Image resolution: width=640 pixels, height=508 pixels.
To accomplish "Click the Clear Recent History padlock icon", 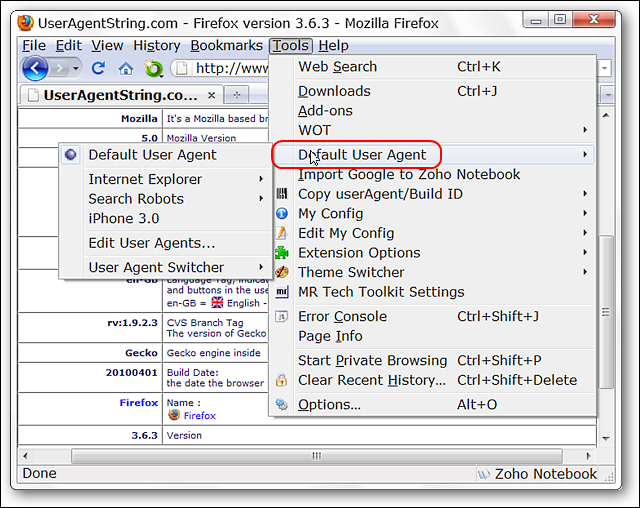I will pos(281,380).
